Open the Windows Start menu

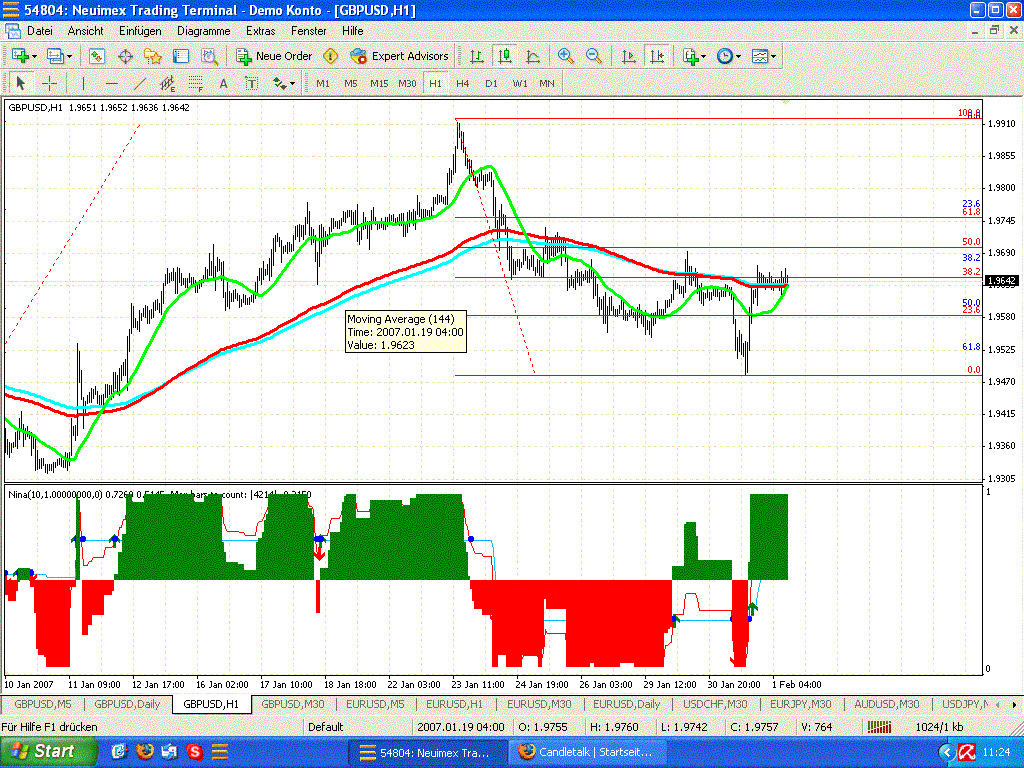tap(50, 751)
